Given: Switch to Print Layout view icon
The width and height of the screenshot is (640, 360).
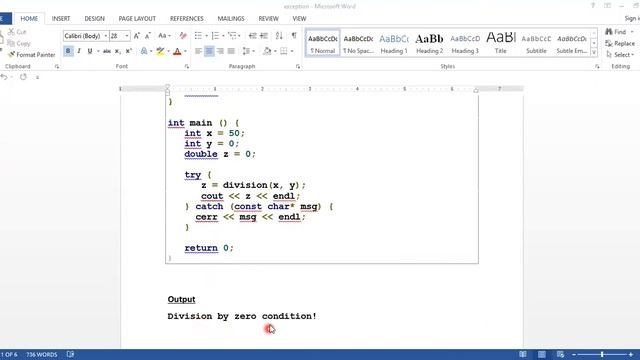Looking at the screenshot, I should click(542, 354).
